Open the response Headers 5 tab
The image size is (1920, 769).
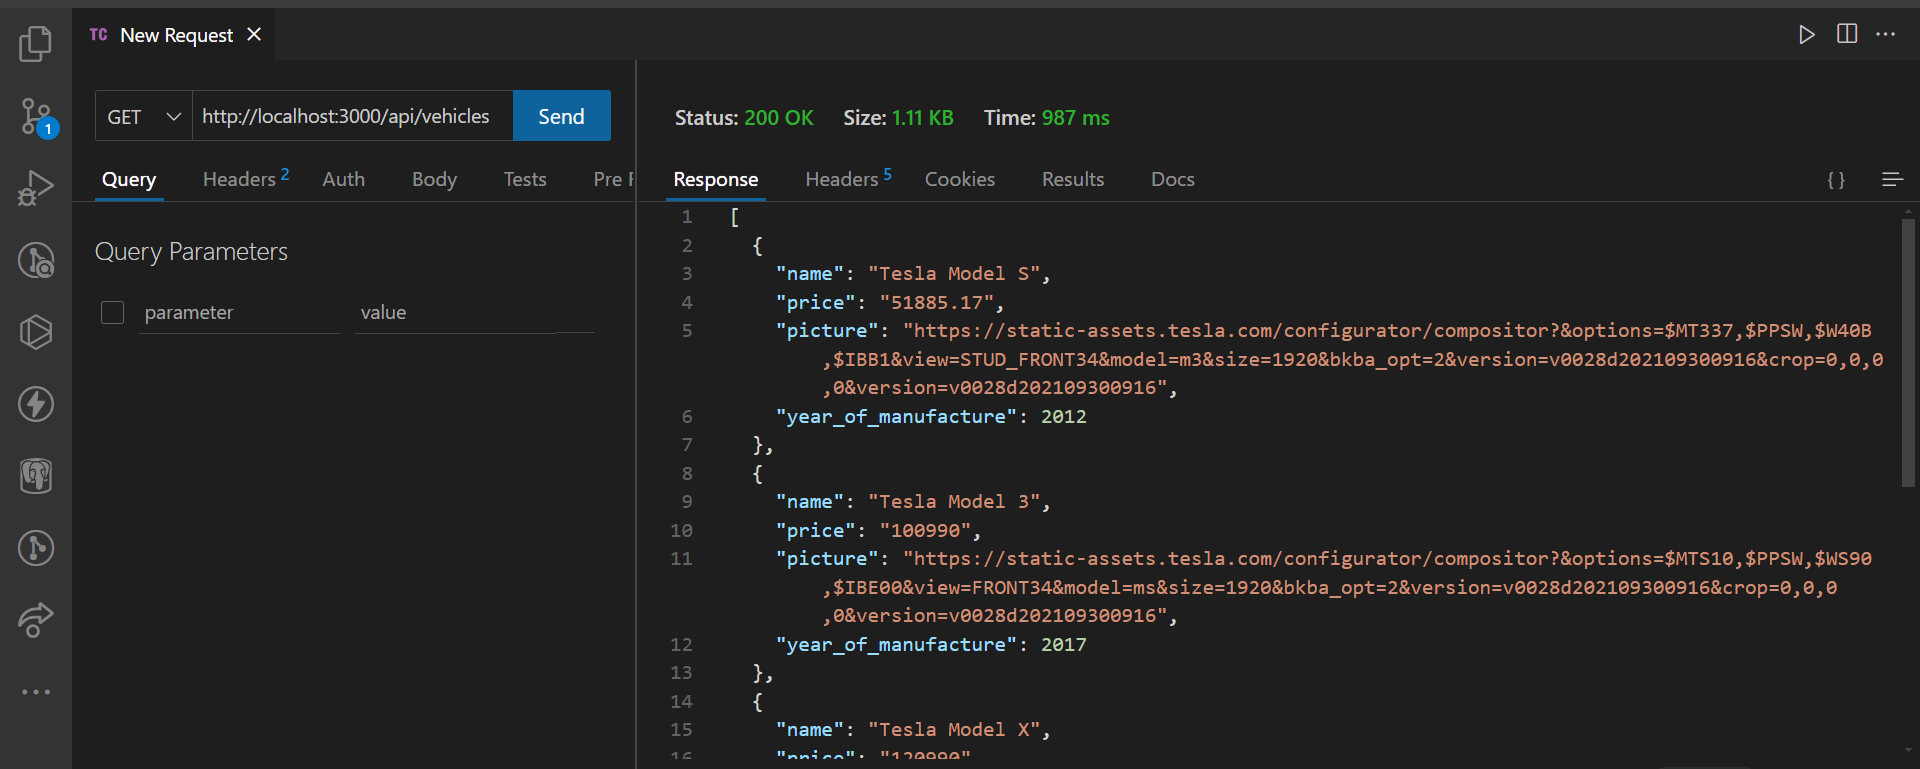tap(848, 179)
